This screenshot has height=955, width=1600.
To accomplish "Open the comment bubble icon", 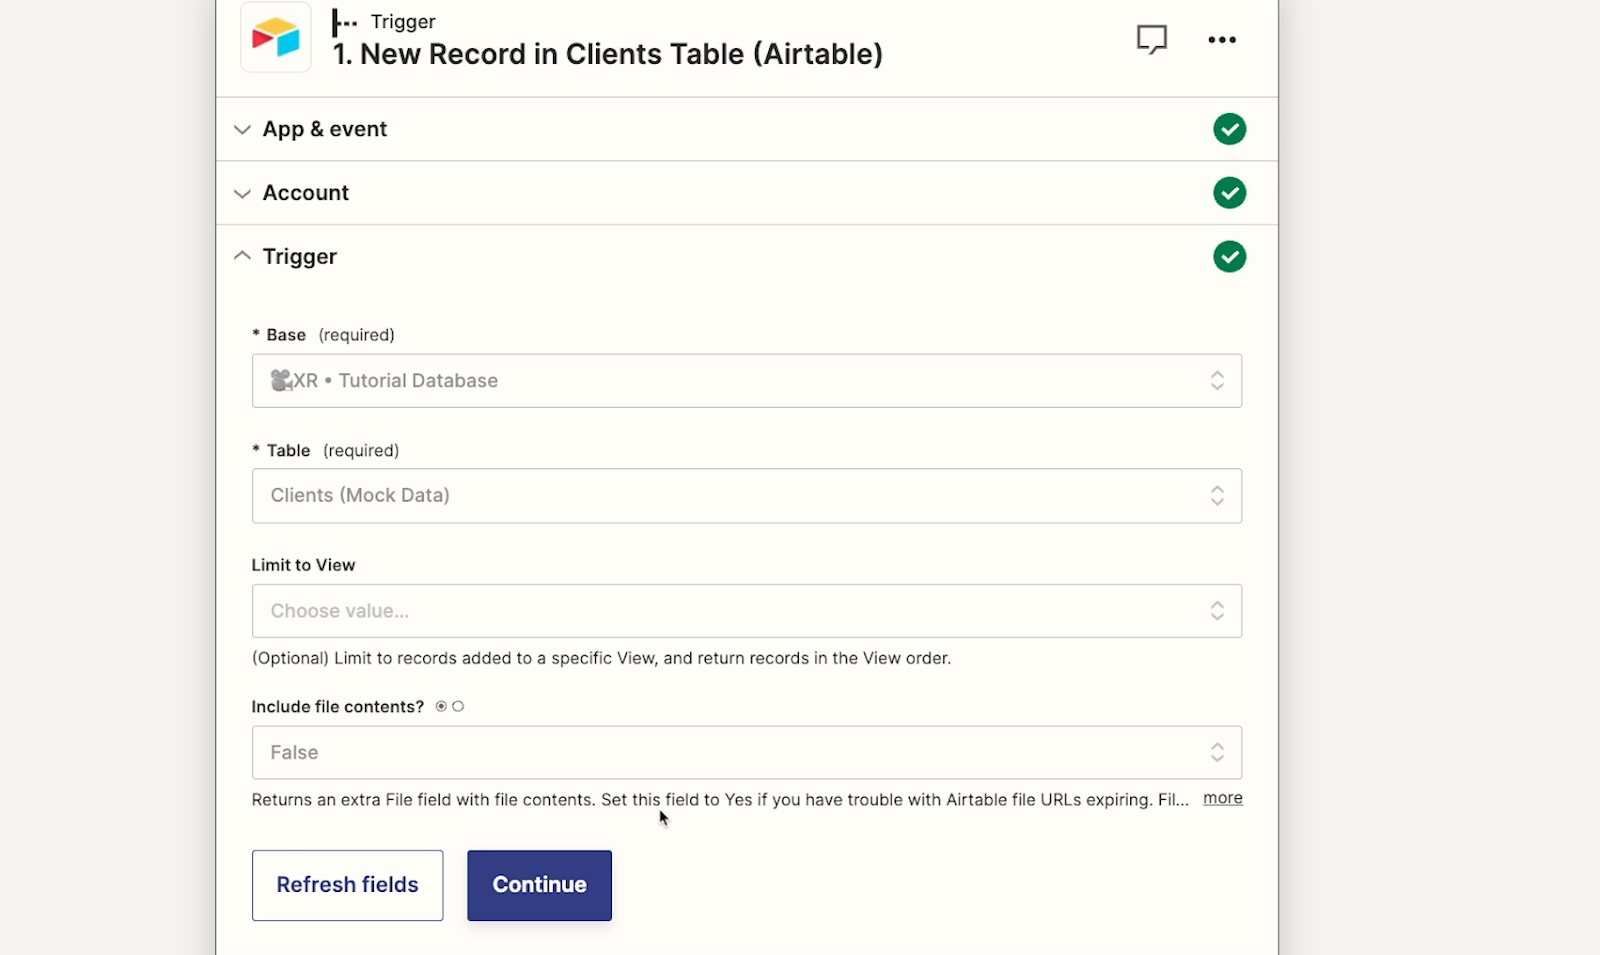I will tap(1151, 40).
